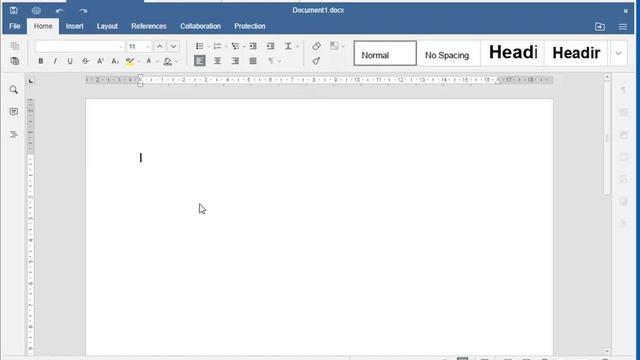Toggle strikethrough formatting

[x=85, y=61]
